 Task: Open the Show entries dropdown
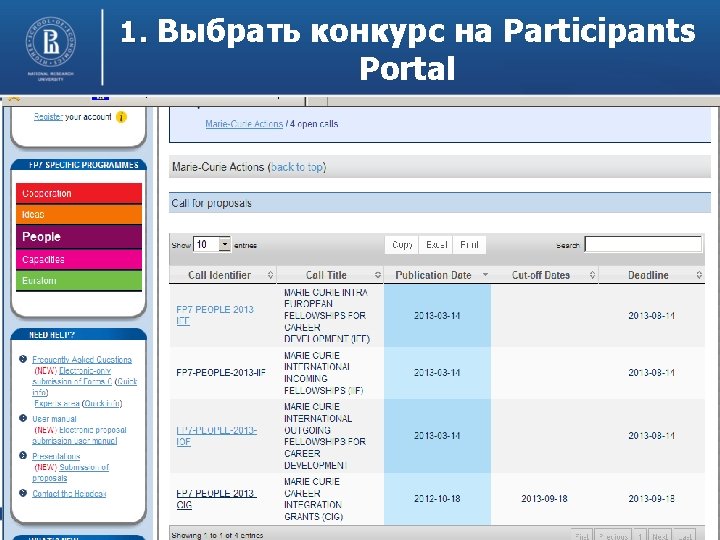[x=212, y=244]
